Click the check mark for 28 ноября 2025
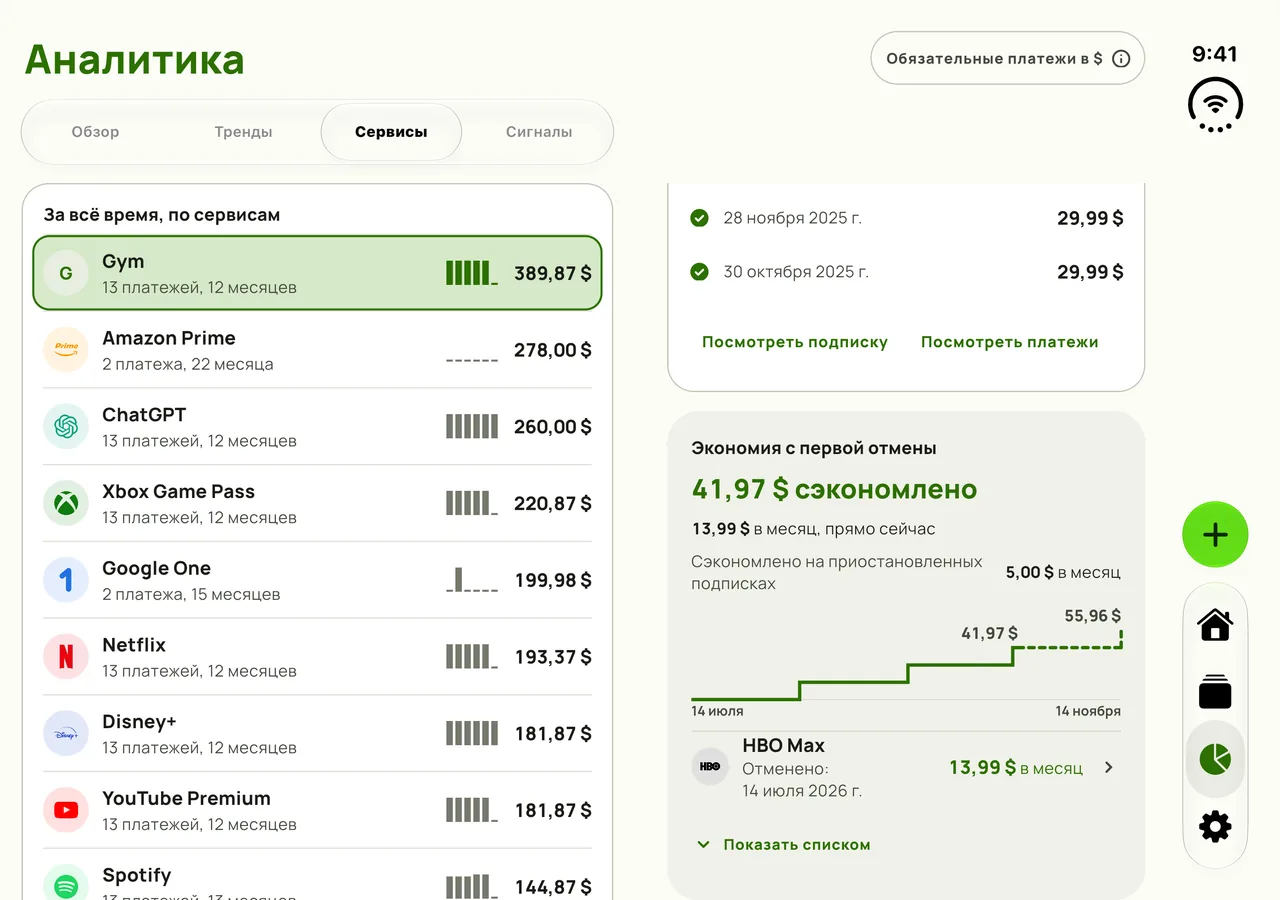1280x900 pixels. click(x=699, y=218)
